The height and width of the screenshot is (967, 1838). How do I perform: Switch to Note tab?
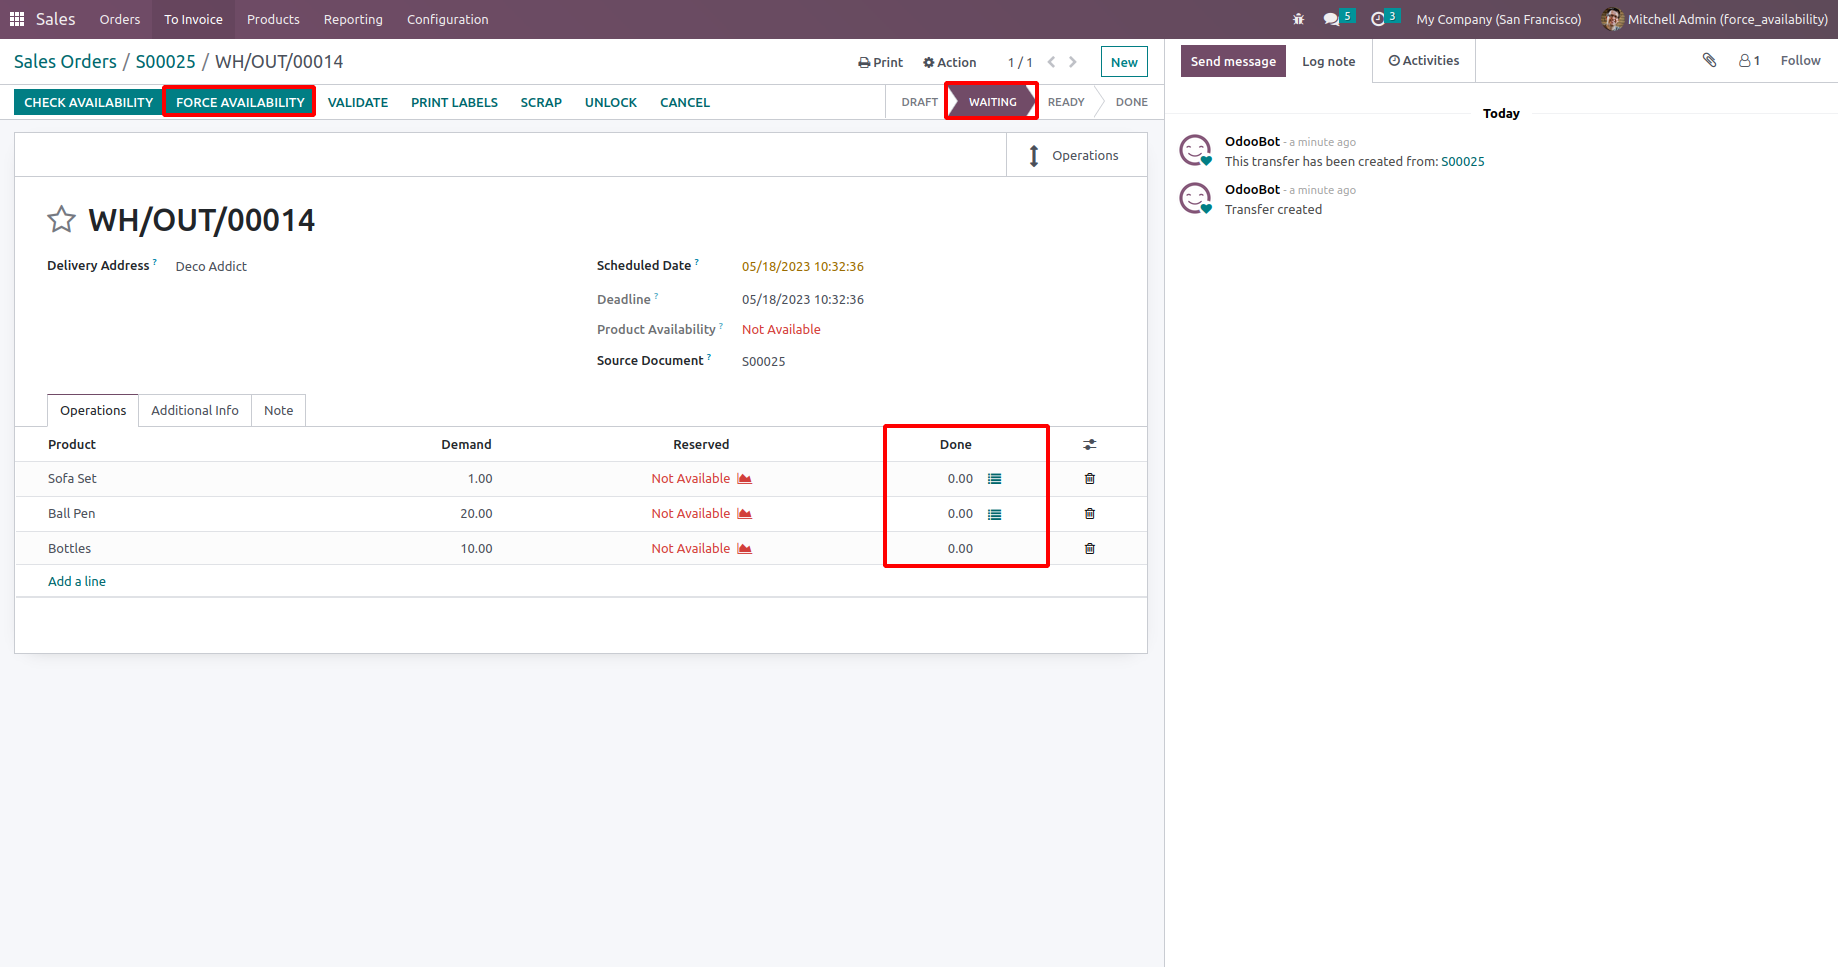click(278, 410)
